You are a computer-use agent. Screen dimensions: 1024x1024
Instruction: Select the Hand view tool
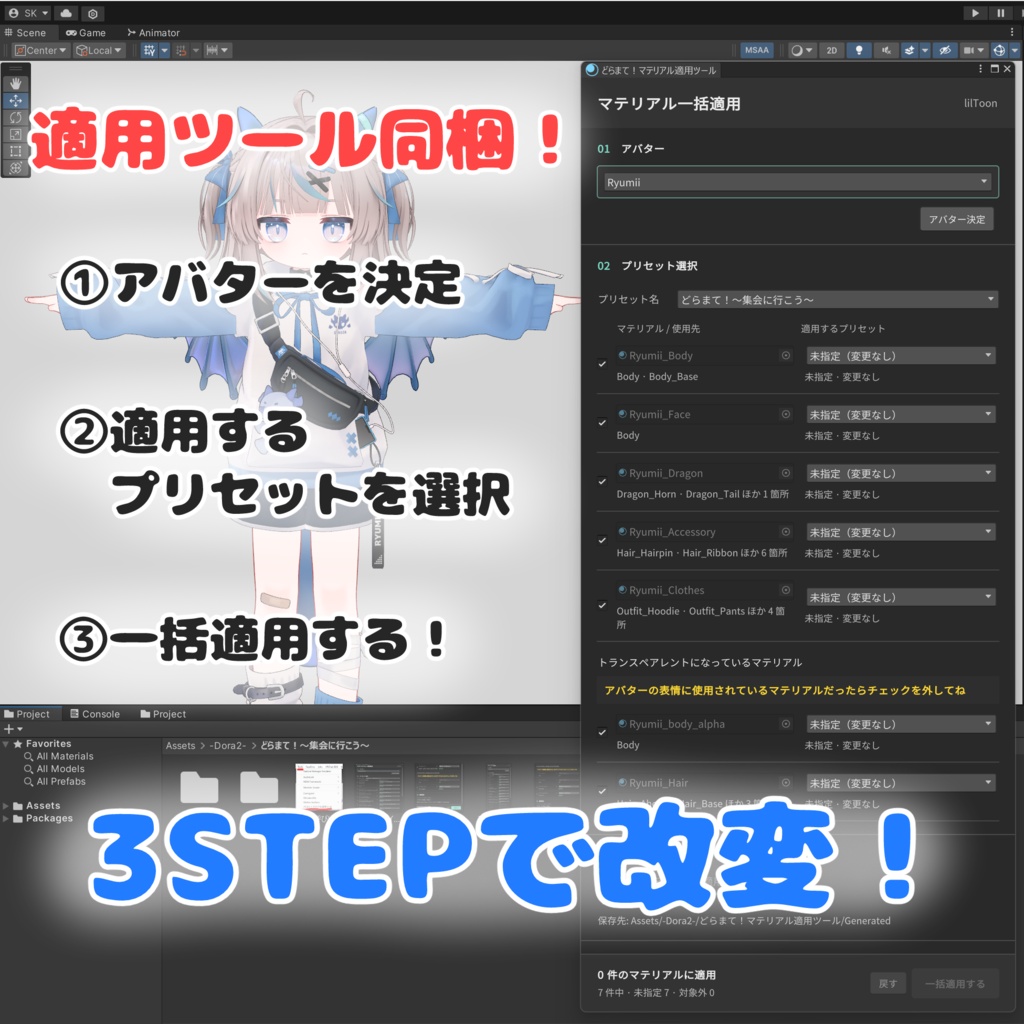pos(16,84)
